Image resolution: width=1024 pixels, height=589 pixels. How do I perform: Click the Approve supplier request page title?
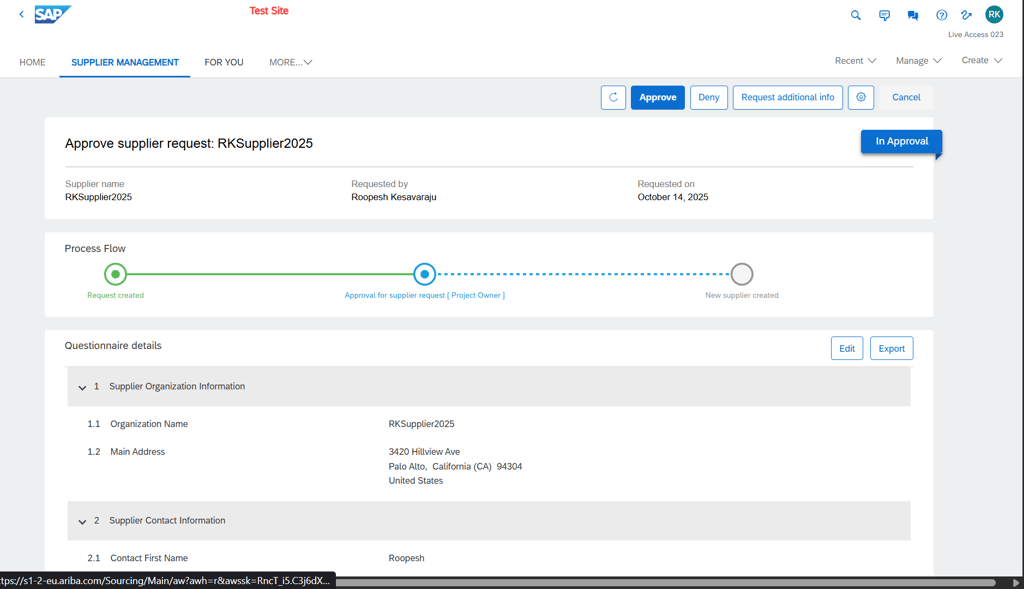tap(189, 144)
